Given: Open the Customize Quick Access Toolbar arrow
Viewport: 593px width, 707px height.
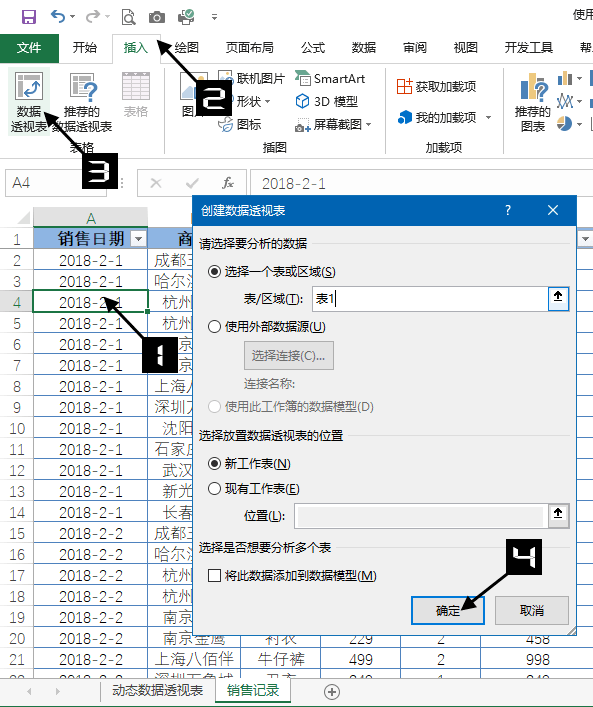Looking at the screenshot, I should [214, 17].
